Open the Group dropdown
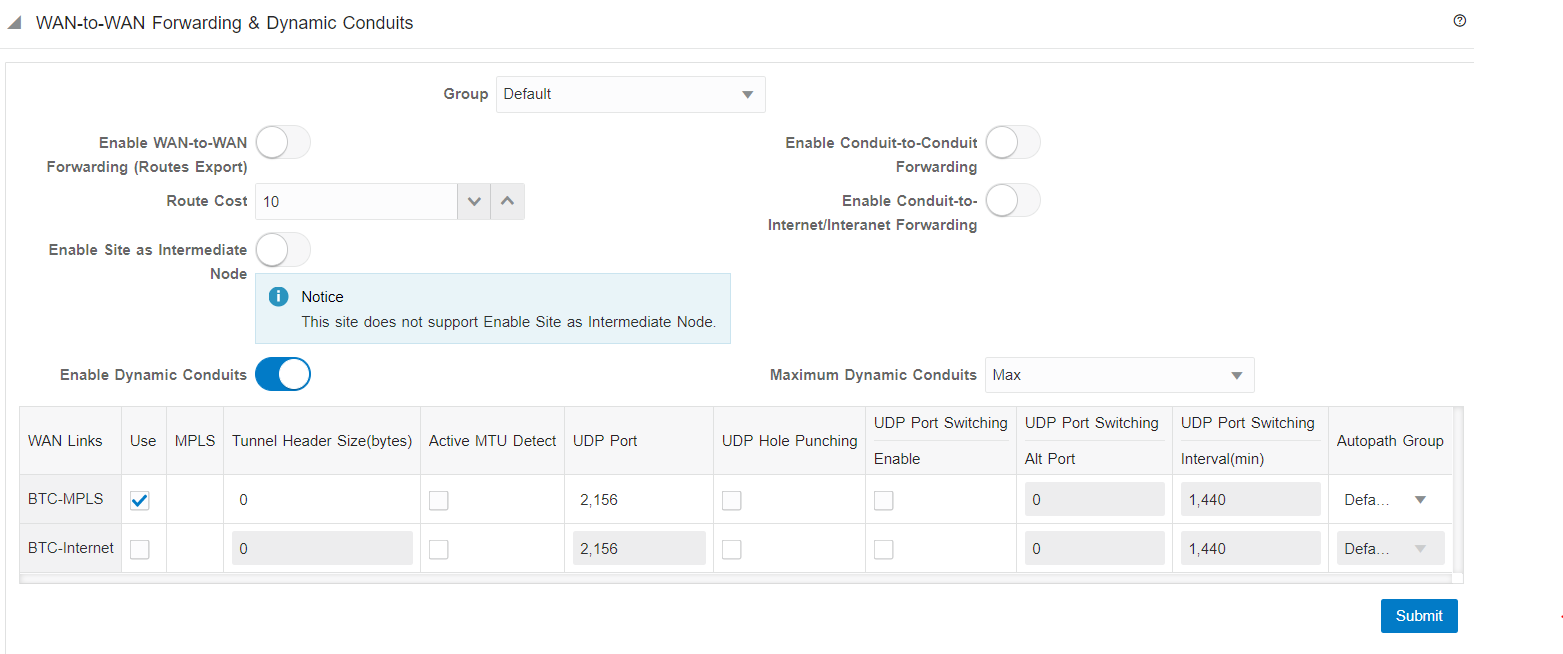Viewport: 1563px width, 654px height. [630, 94]
